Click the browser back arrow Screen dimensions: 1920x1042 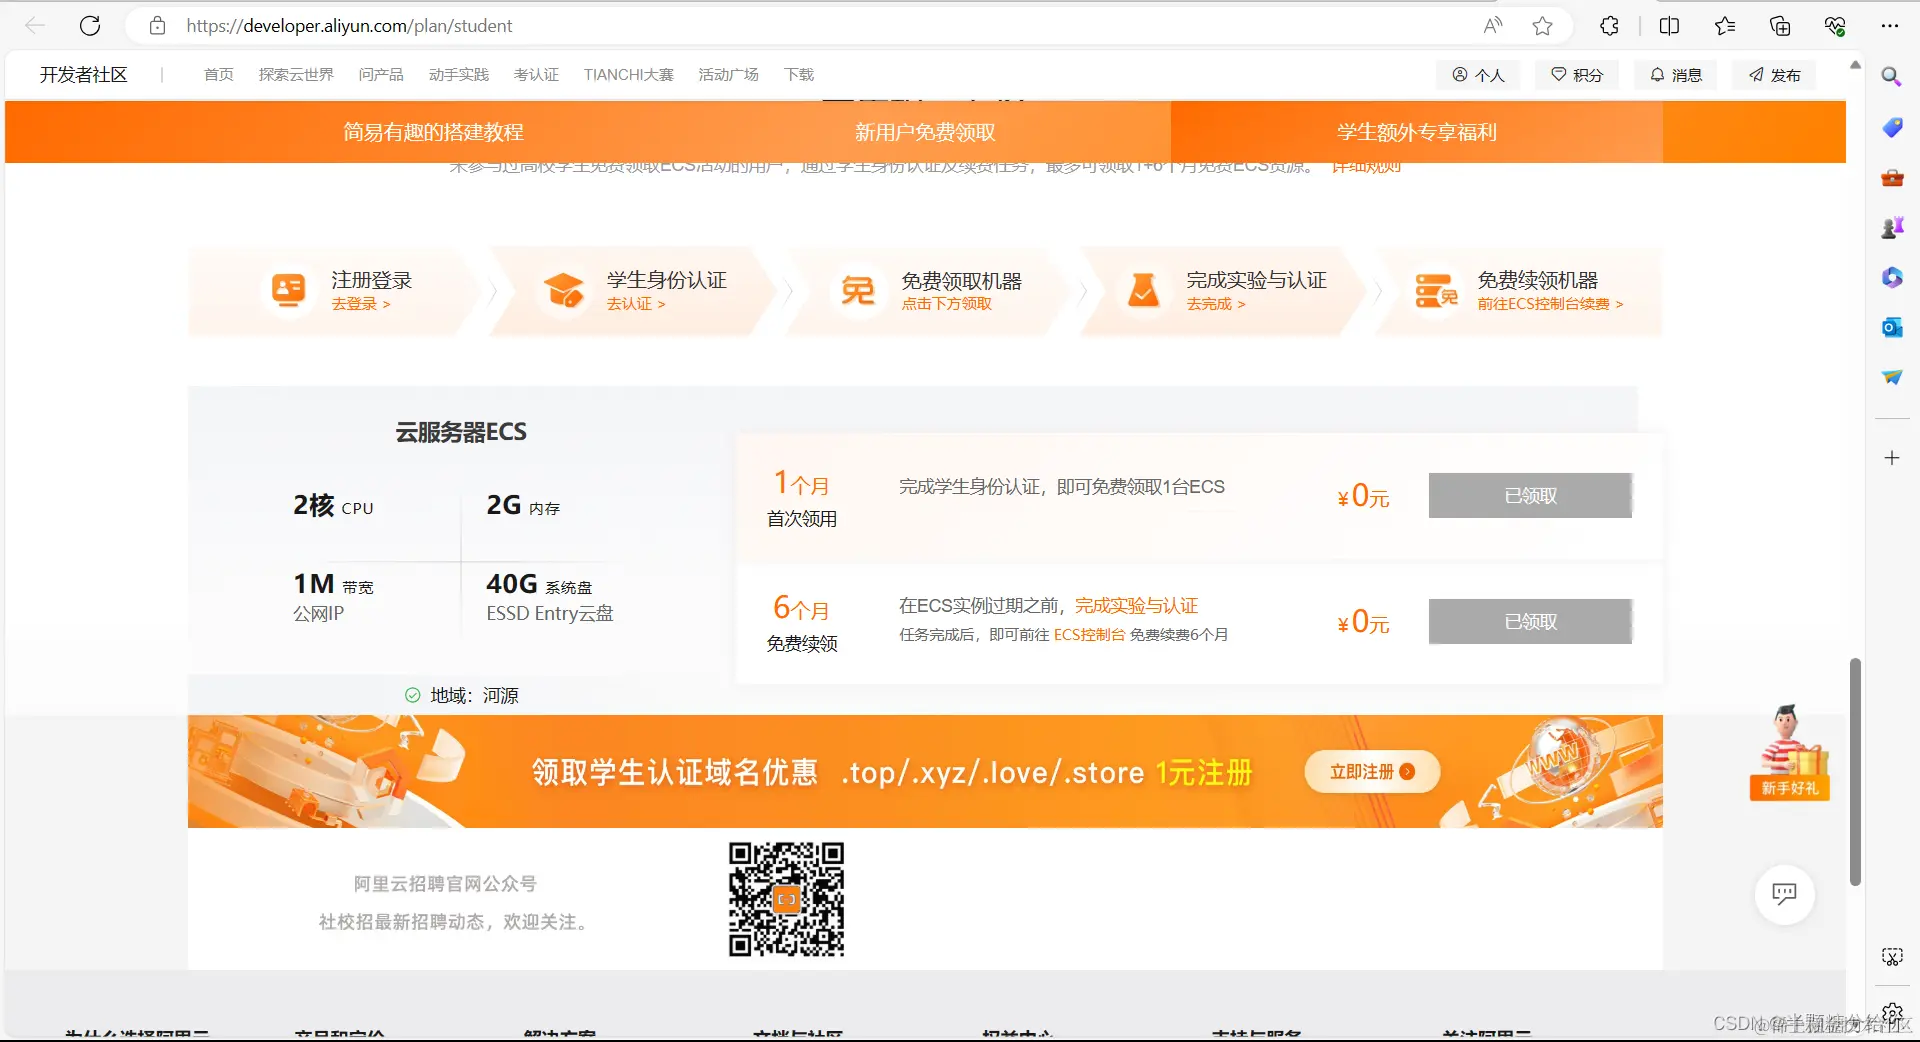coord(35,26)
